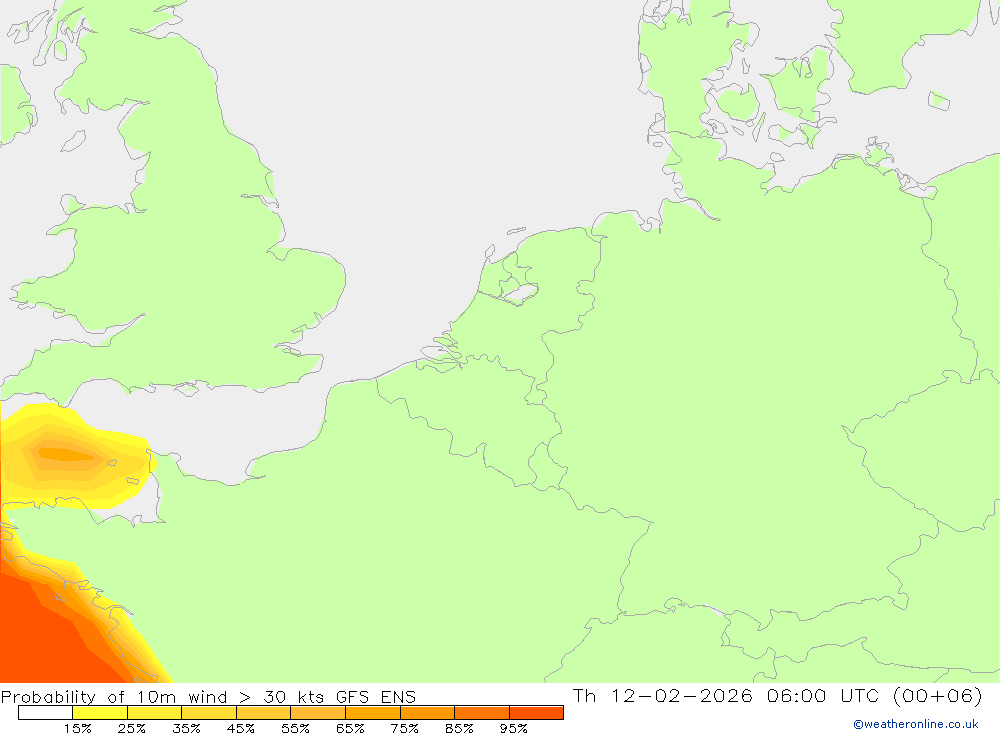
Task: Click the "(00+06)" forecast run offset
Action: 938,695
